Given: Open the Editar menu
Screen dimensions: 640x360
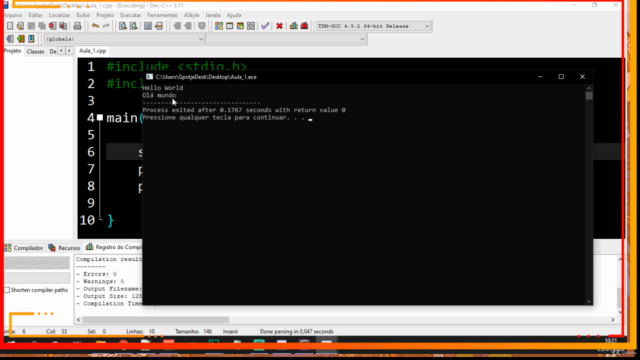Looking at the screenshot, I should click(35, 15).
